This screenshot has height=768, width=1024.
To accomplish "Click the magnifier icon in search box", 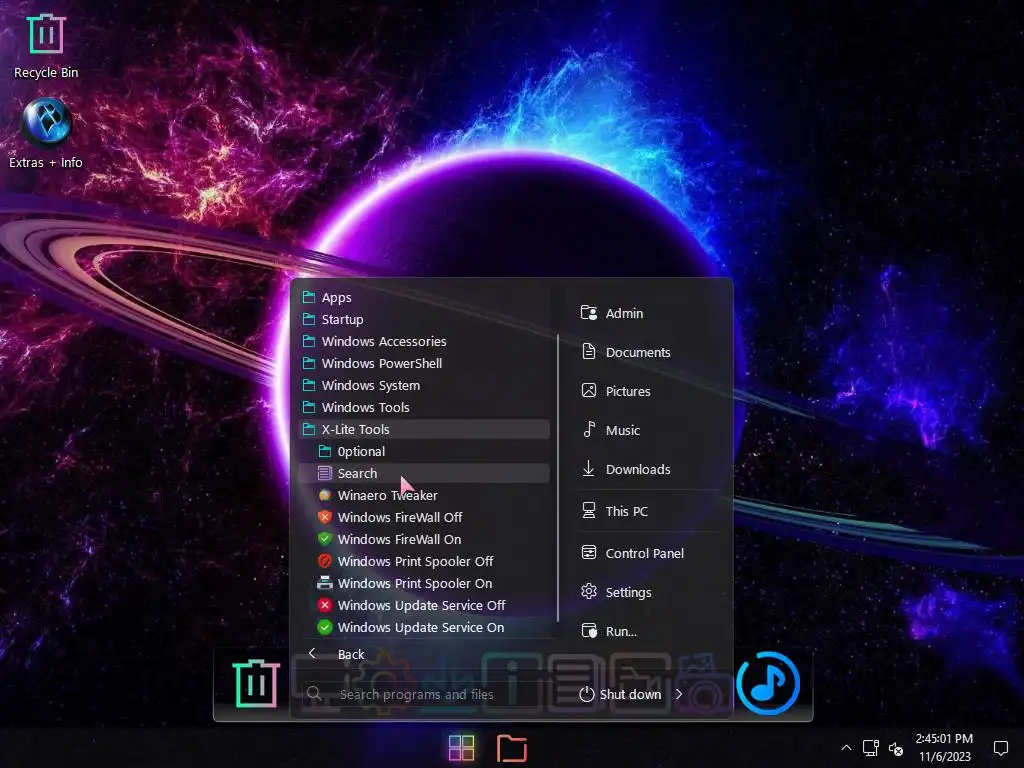I will pos(314,694).
